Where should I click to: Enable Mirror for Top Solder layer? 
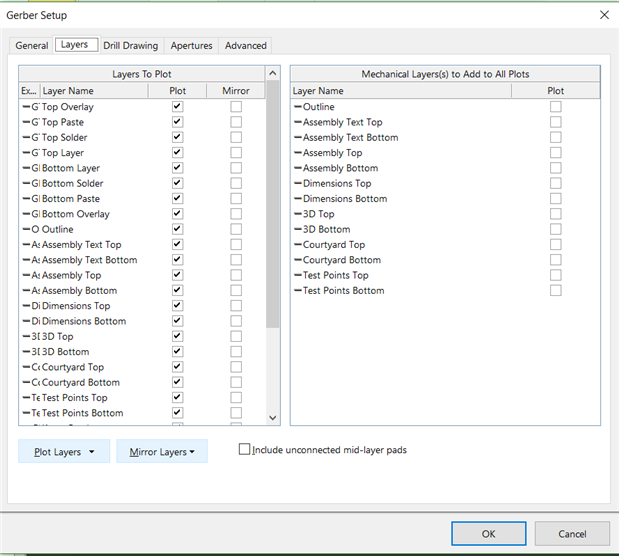tap(236, 137)
